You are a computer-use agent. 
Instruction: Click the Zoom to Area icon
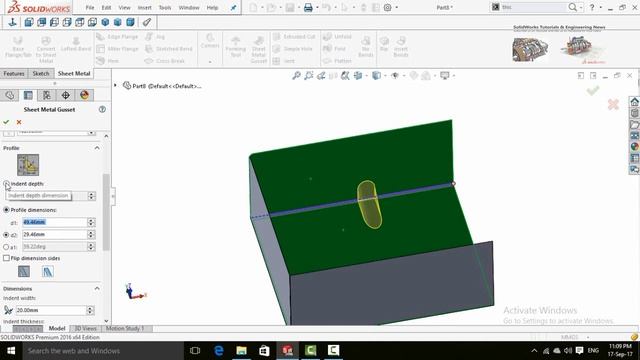tap(309, 76)
